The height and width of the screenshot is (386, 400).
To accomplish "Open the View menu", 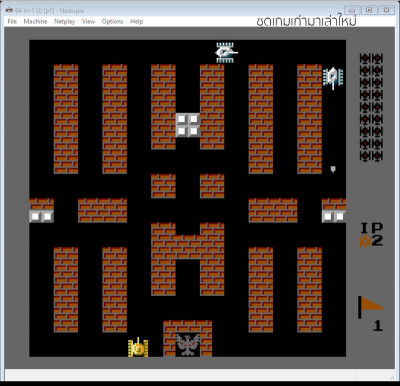I will [x=88, y=21].
